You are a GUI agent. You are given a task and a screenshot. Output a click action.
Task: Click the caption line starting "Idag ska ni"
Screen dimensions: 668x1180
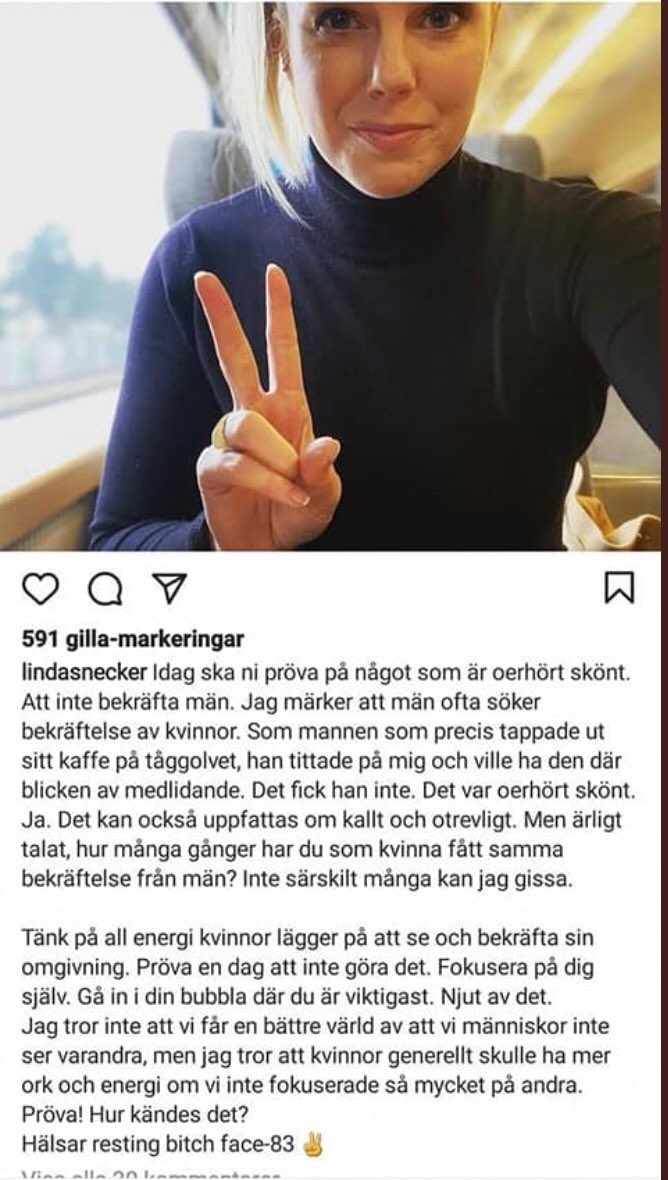point(324,670)
